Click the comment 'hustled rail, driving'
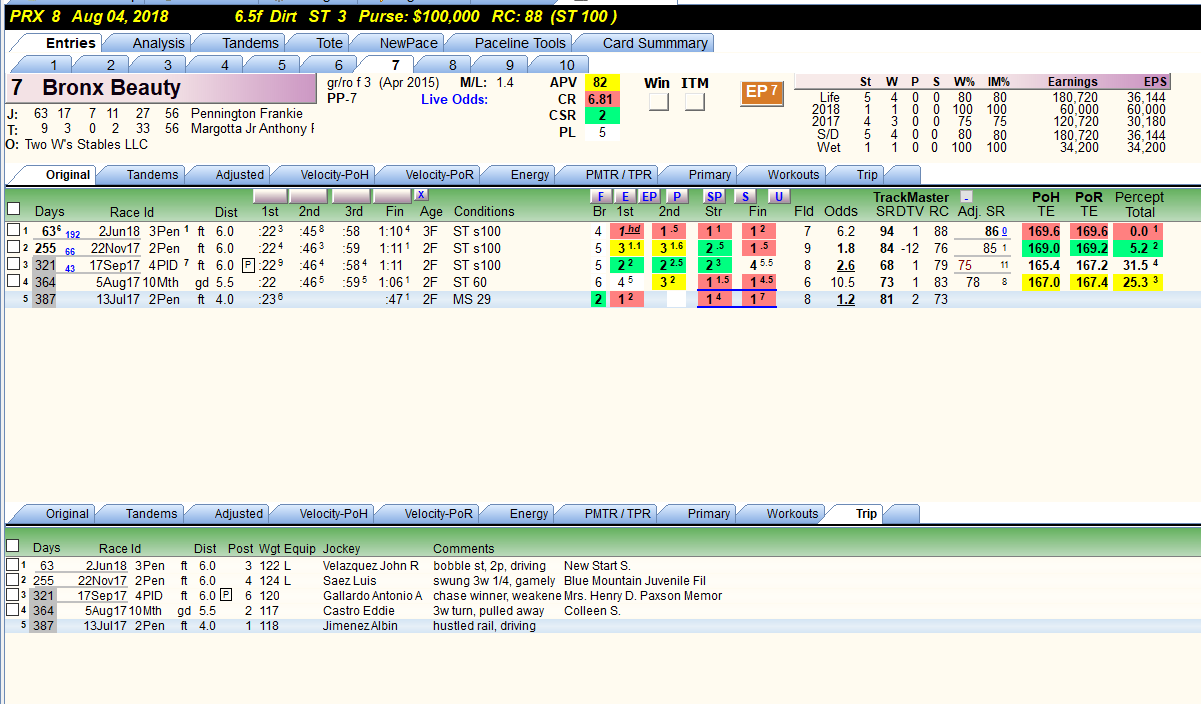Viewport: 1201px width, 704px height. click(x=484, y=626)
